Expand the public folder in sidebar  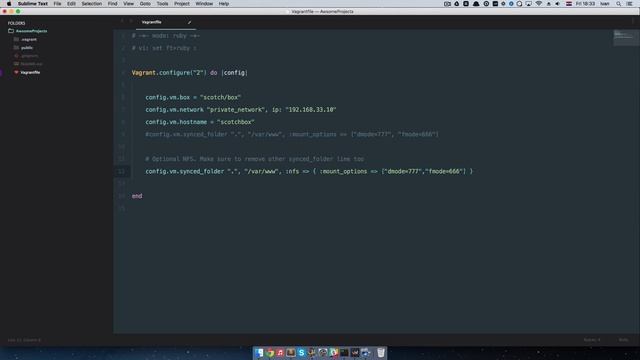pyautogui.click(x=27, y=48)
